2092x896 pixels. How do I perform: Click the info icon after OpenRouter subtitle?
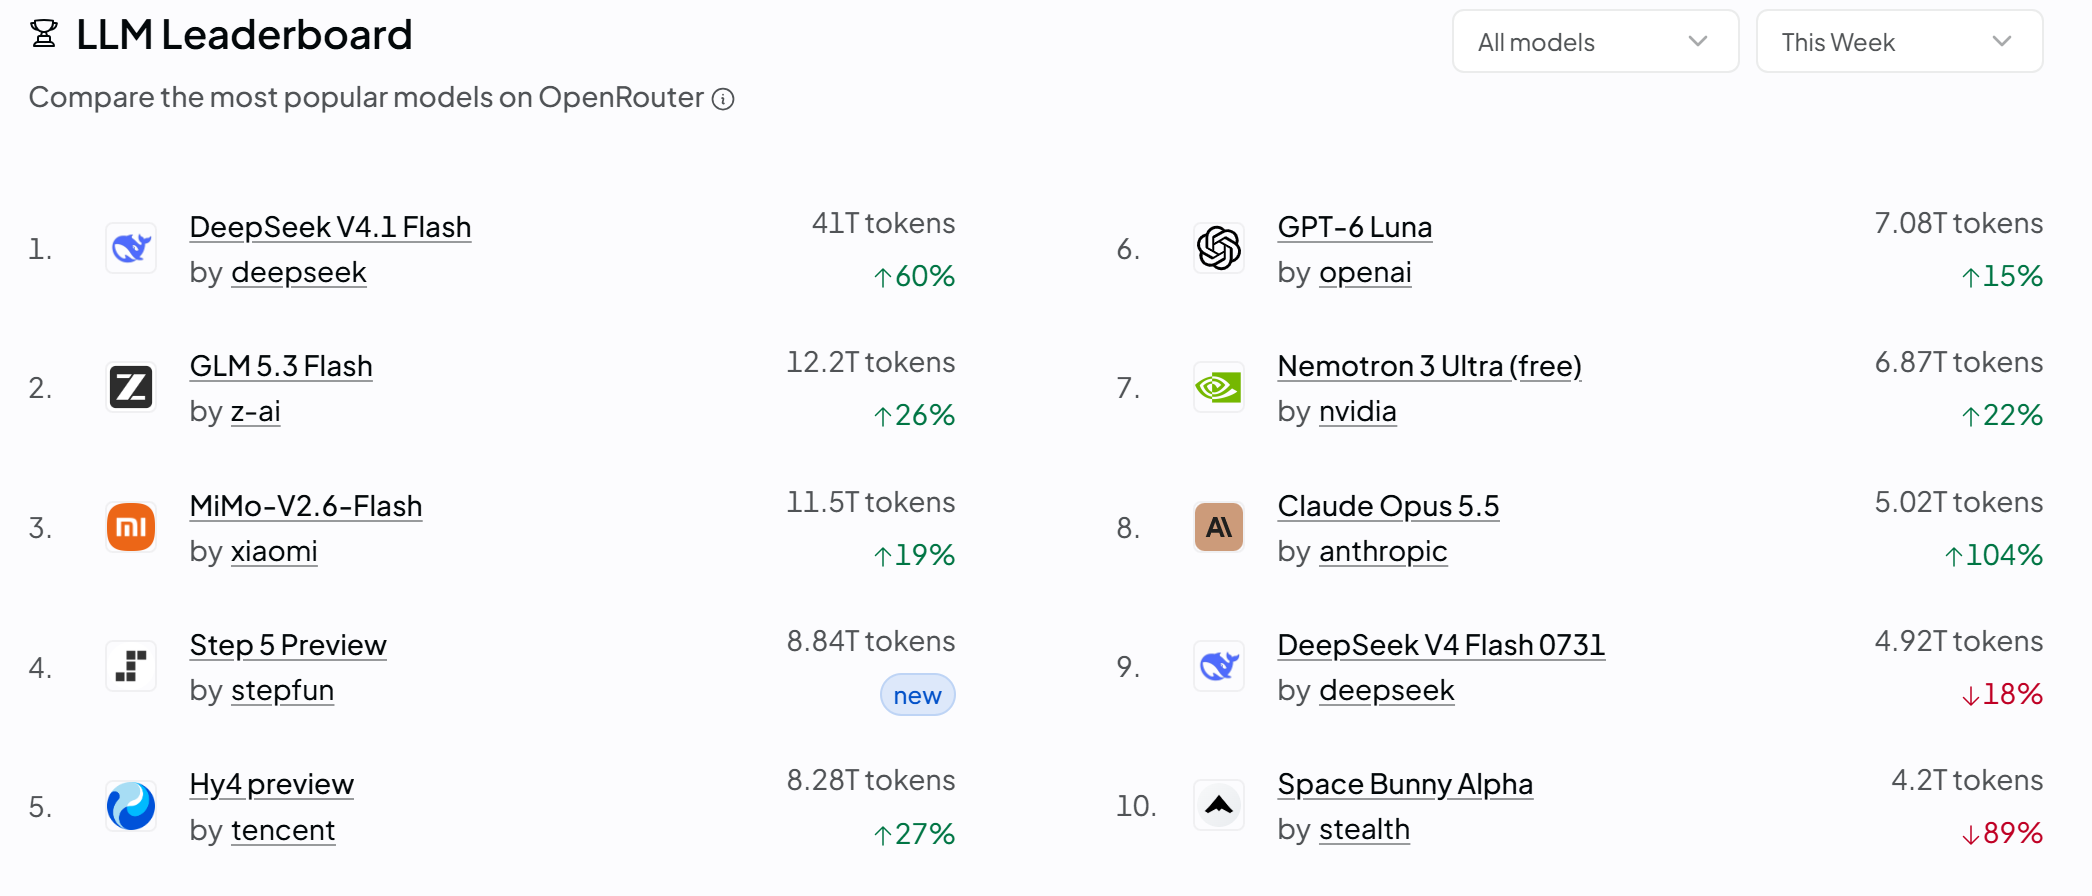[x=723, y=99]
